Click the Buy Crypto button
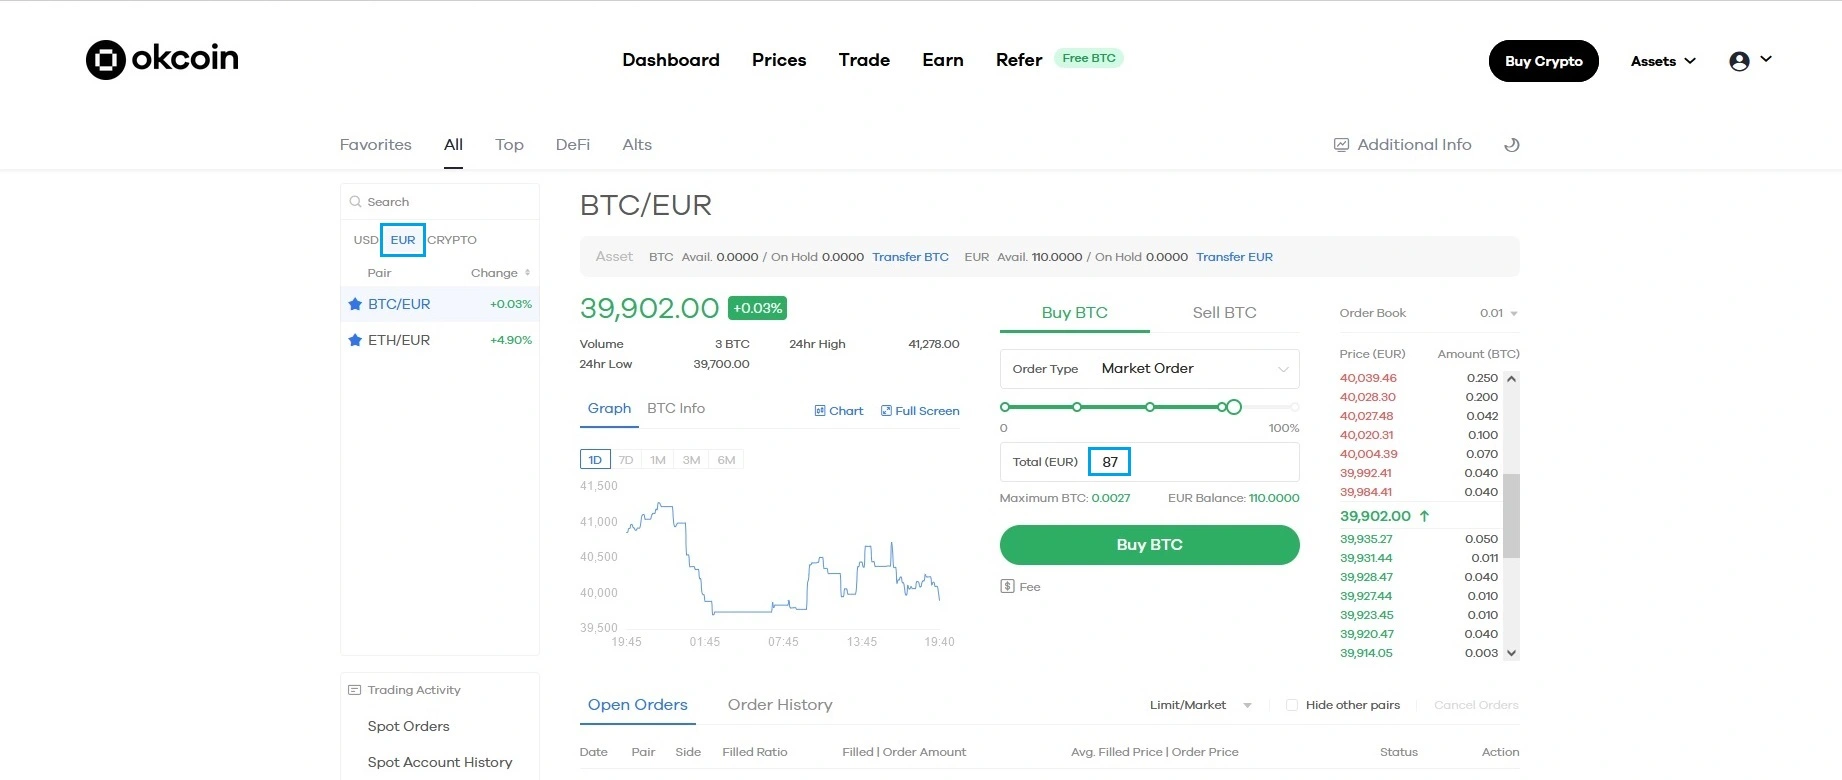This screenshot has width=1842, height=780. [1543, 61]
